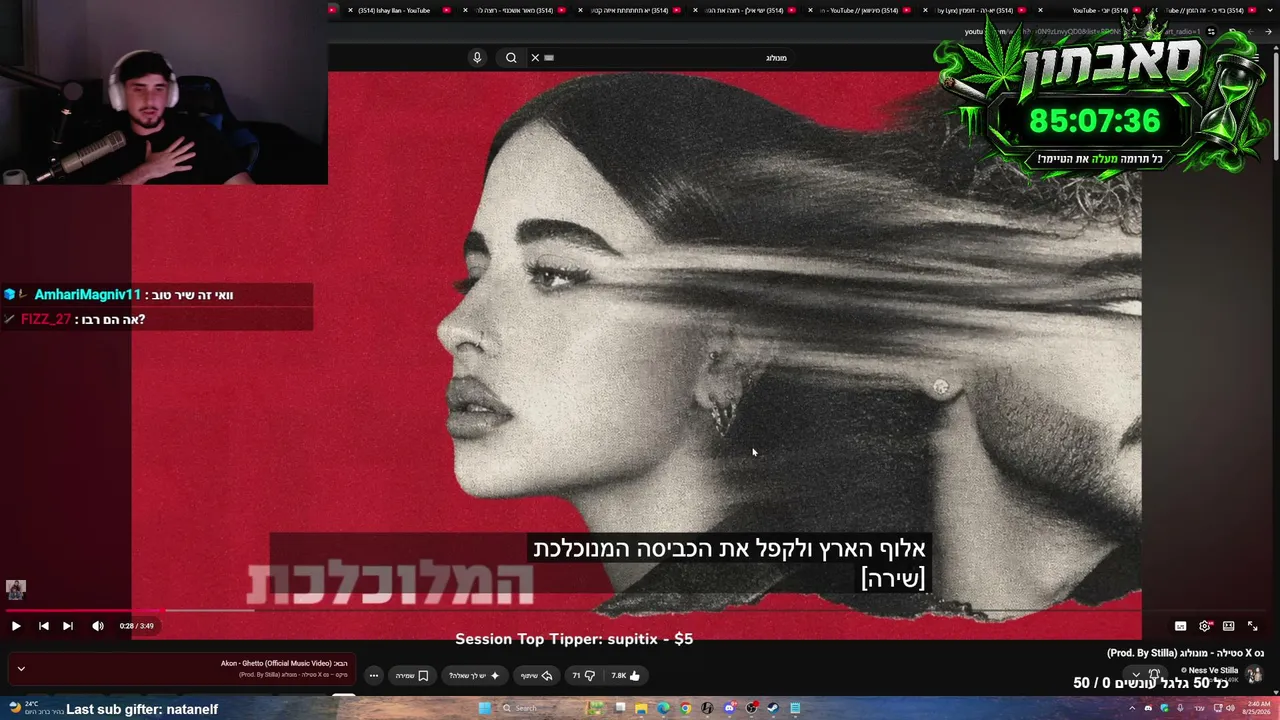
Task: Clear the YouTube search box text
Action: tap(535, 58)
